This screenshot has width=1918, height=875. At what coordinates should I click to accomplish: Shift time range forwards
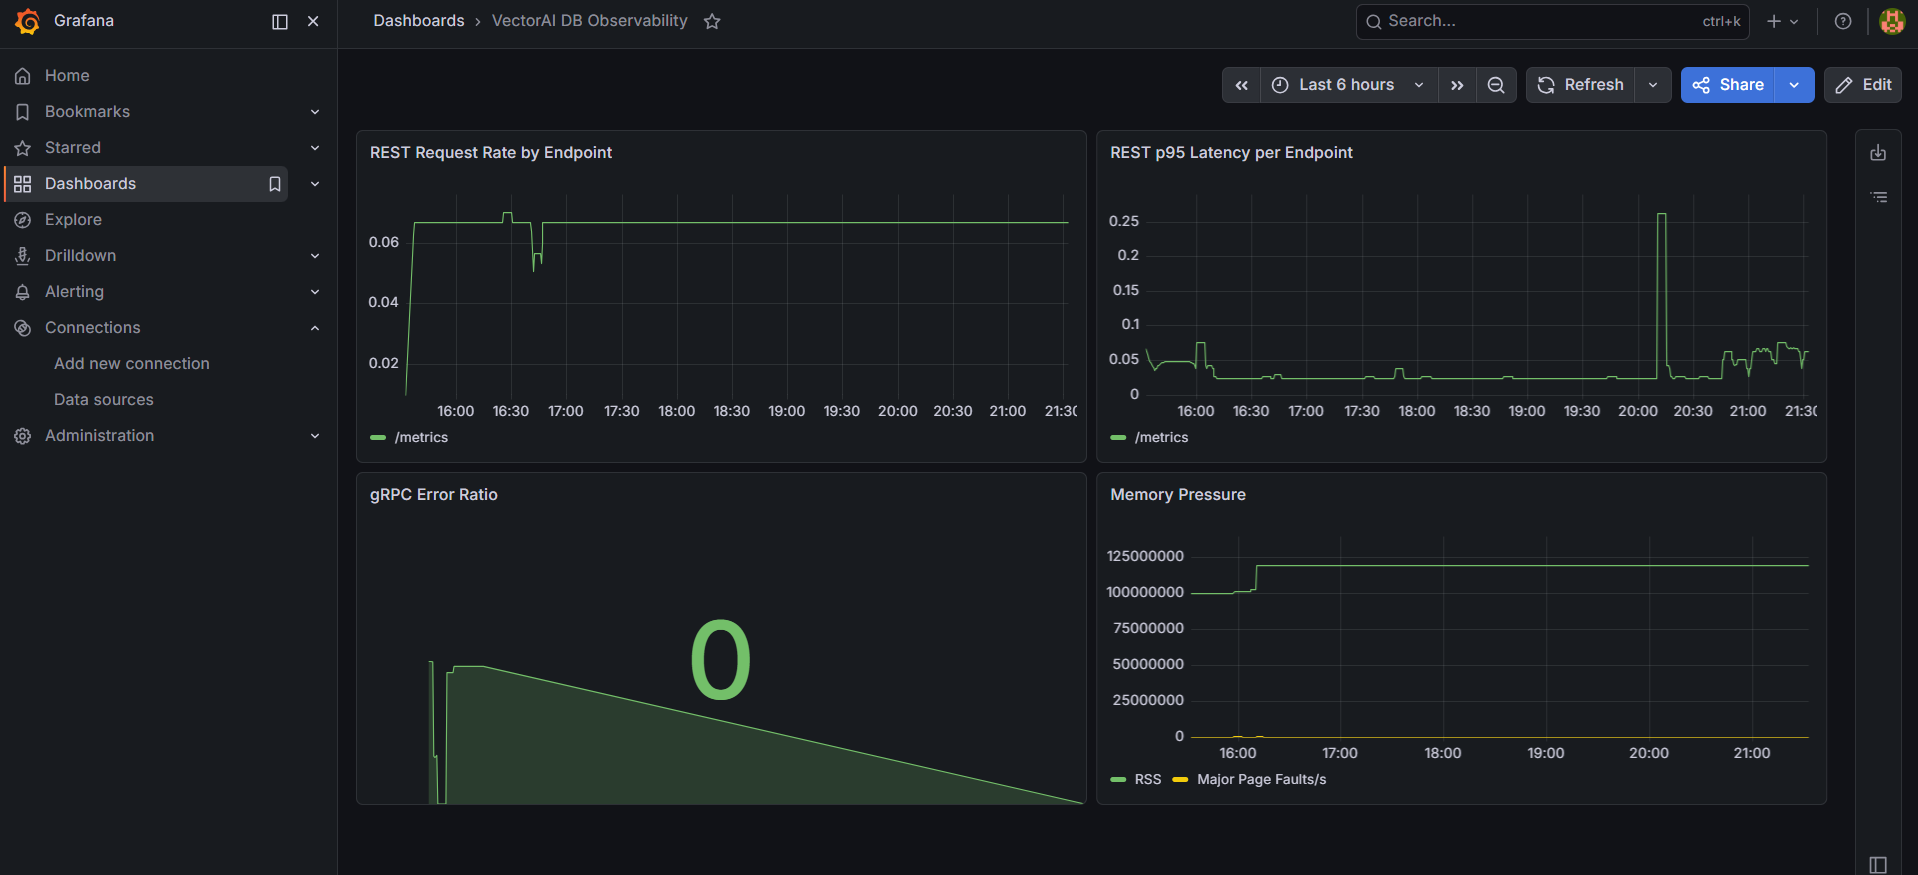(1457, 85)
